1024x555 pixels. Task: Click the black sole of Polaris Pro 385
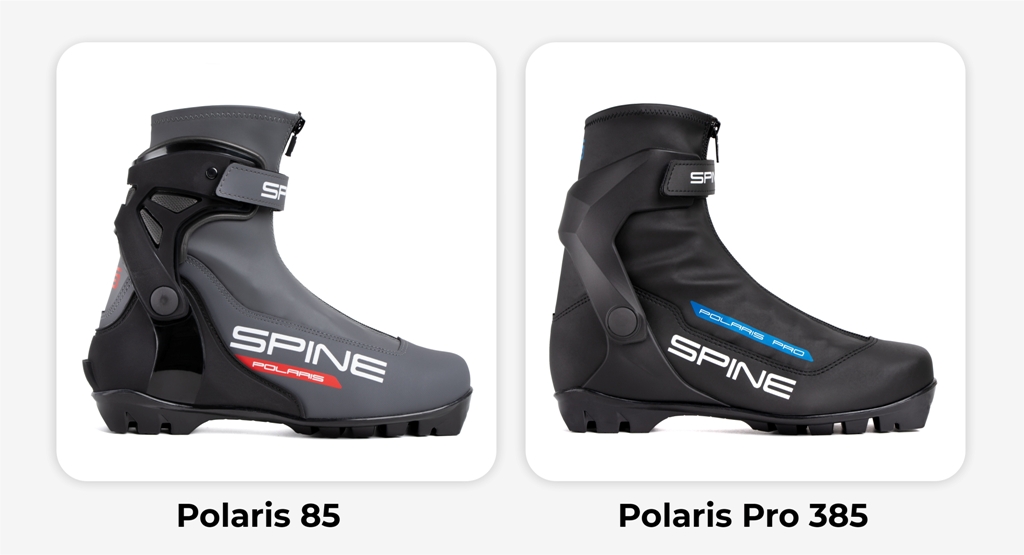[744, 411]
